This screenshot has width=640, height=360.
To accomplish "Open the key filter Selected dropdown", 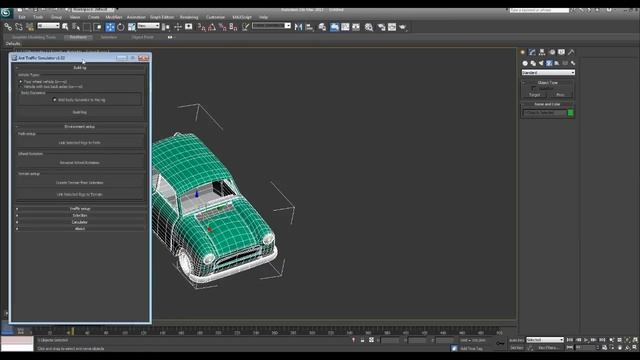I will tap(545, 340).
